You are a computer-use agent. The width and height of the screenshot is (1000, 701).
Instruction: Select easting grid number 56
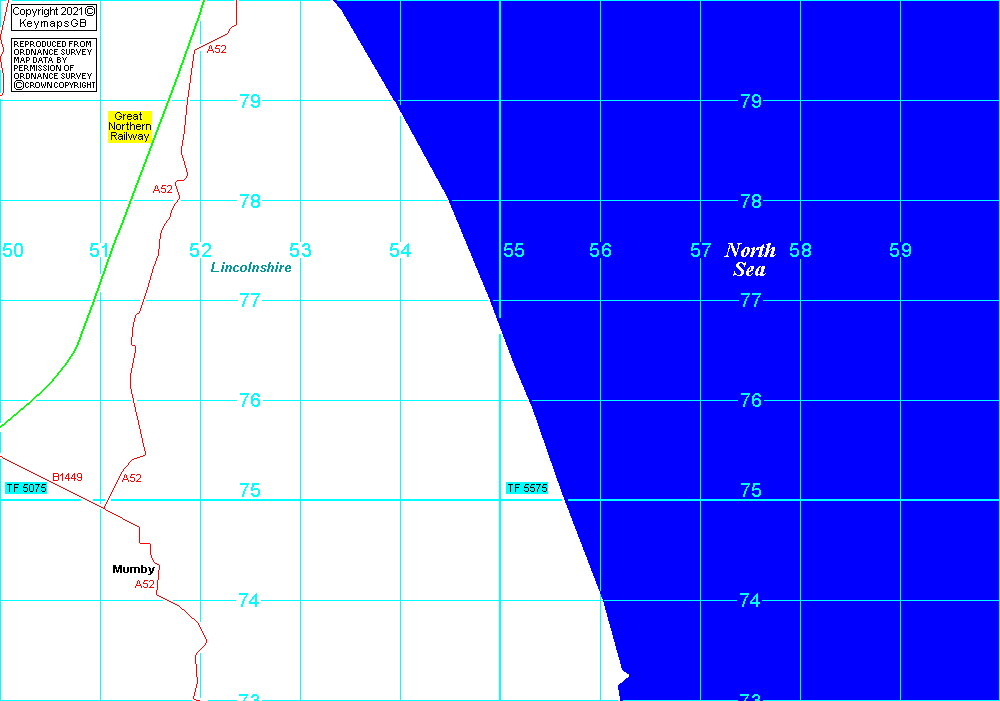point(600,250)
